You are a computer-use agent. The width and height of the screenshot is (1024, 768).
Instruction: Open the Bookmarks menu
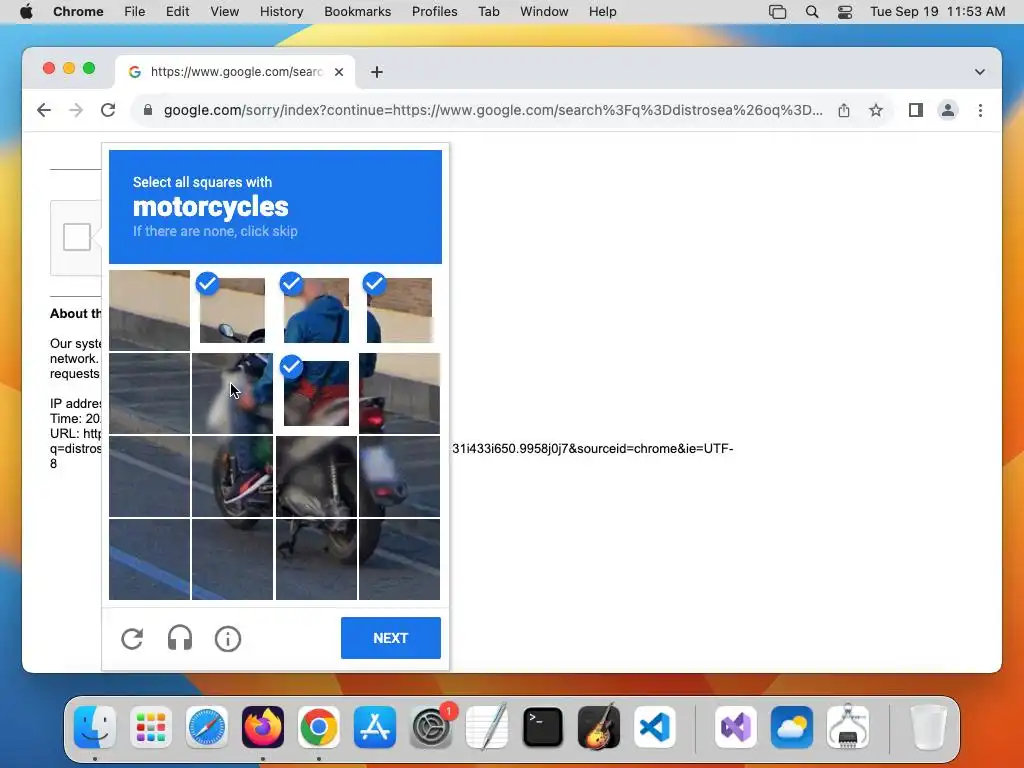(x=357, y=12)
